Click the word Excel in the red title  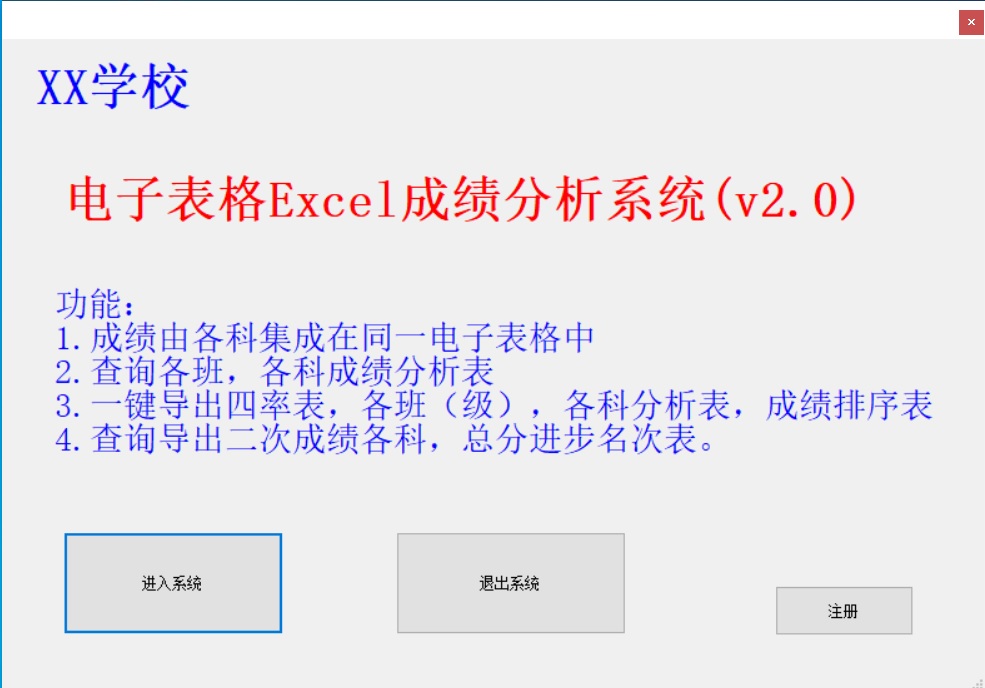coord(334,199)
